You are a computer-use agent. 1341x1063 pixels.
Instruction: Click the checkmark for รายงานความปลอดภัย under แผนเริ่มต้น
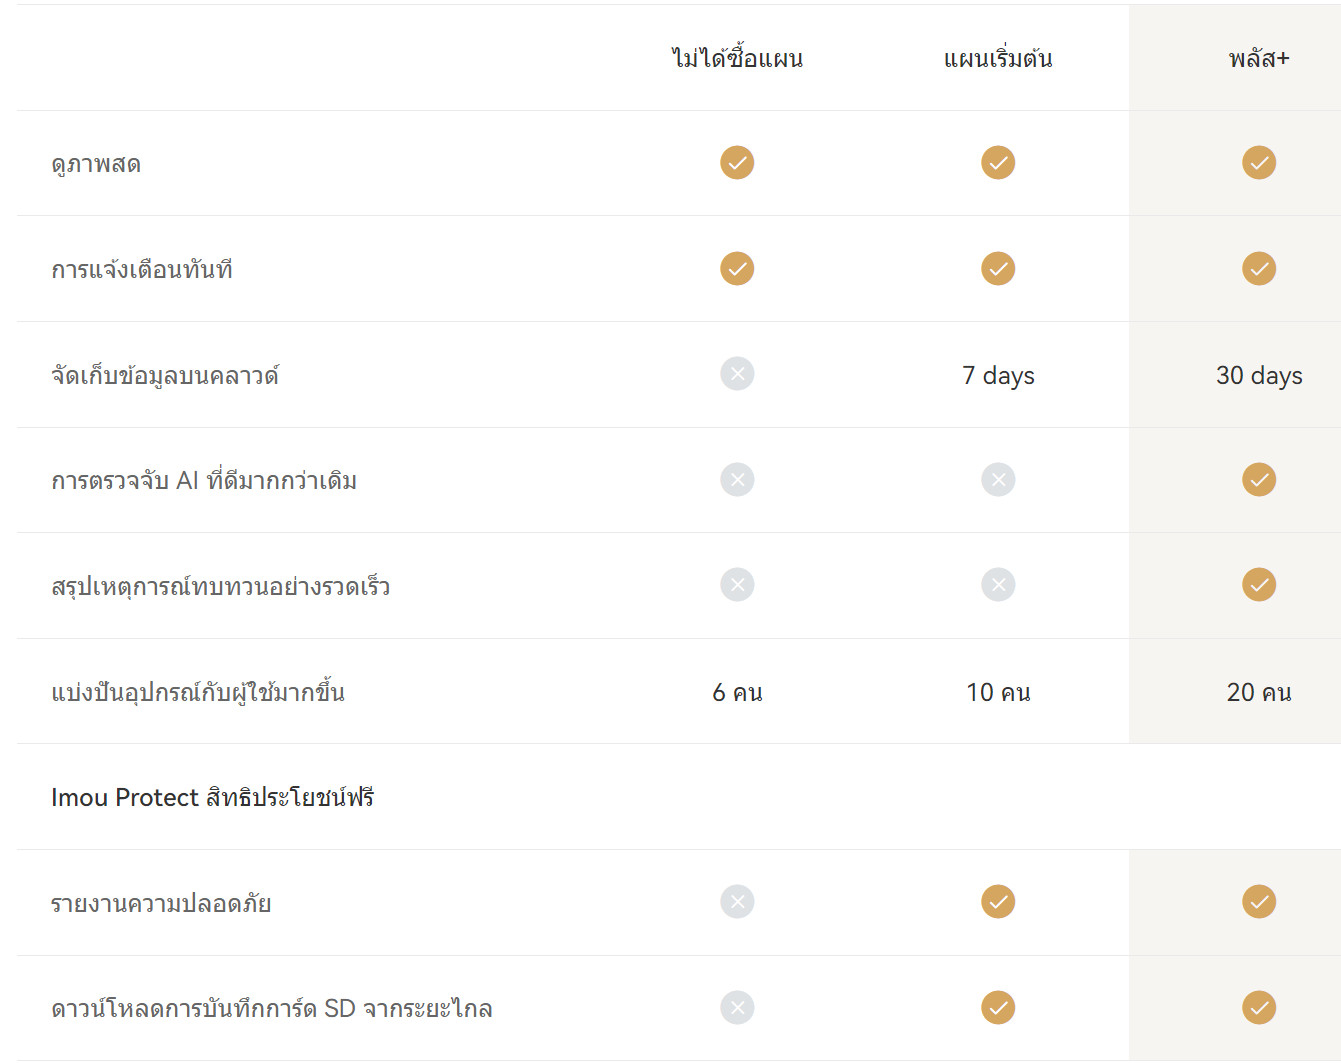coord(998,902)
